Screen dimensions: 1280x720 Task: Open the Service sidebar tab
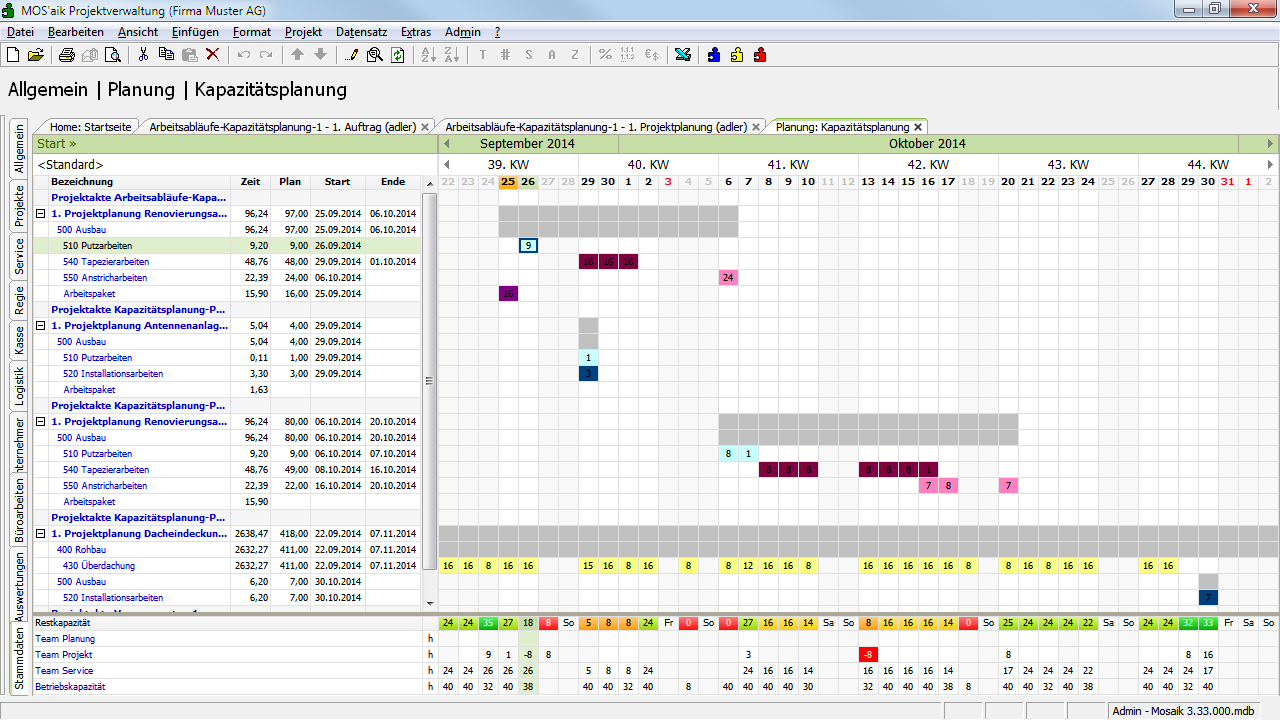coord(19,257)
